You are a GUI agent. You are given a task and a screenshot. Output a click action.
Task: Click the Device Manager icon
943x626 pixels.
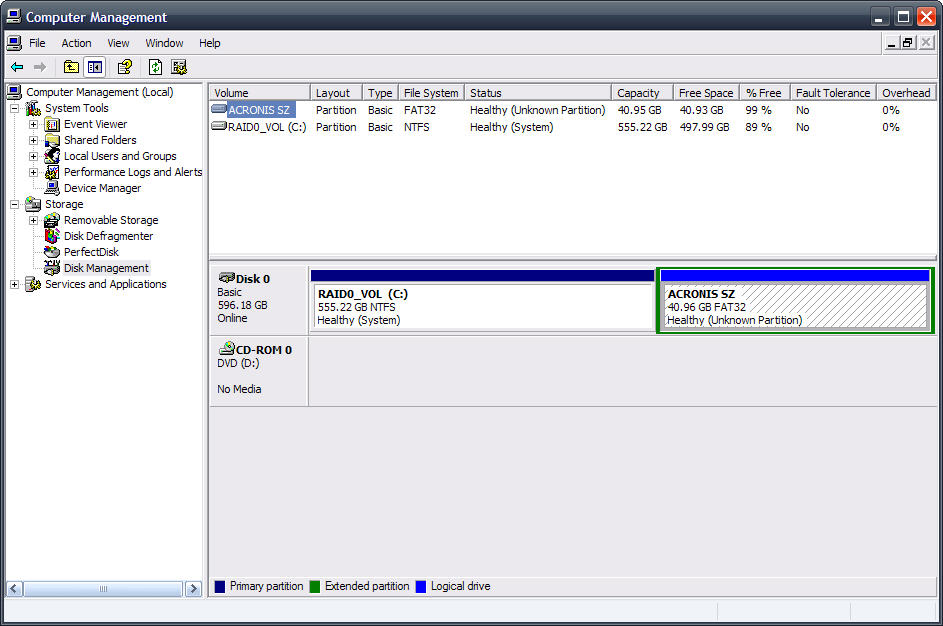click(52, 188)
